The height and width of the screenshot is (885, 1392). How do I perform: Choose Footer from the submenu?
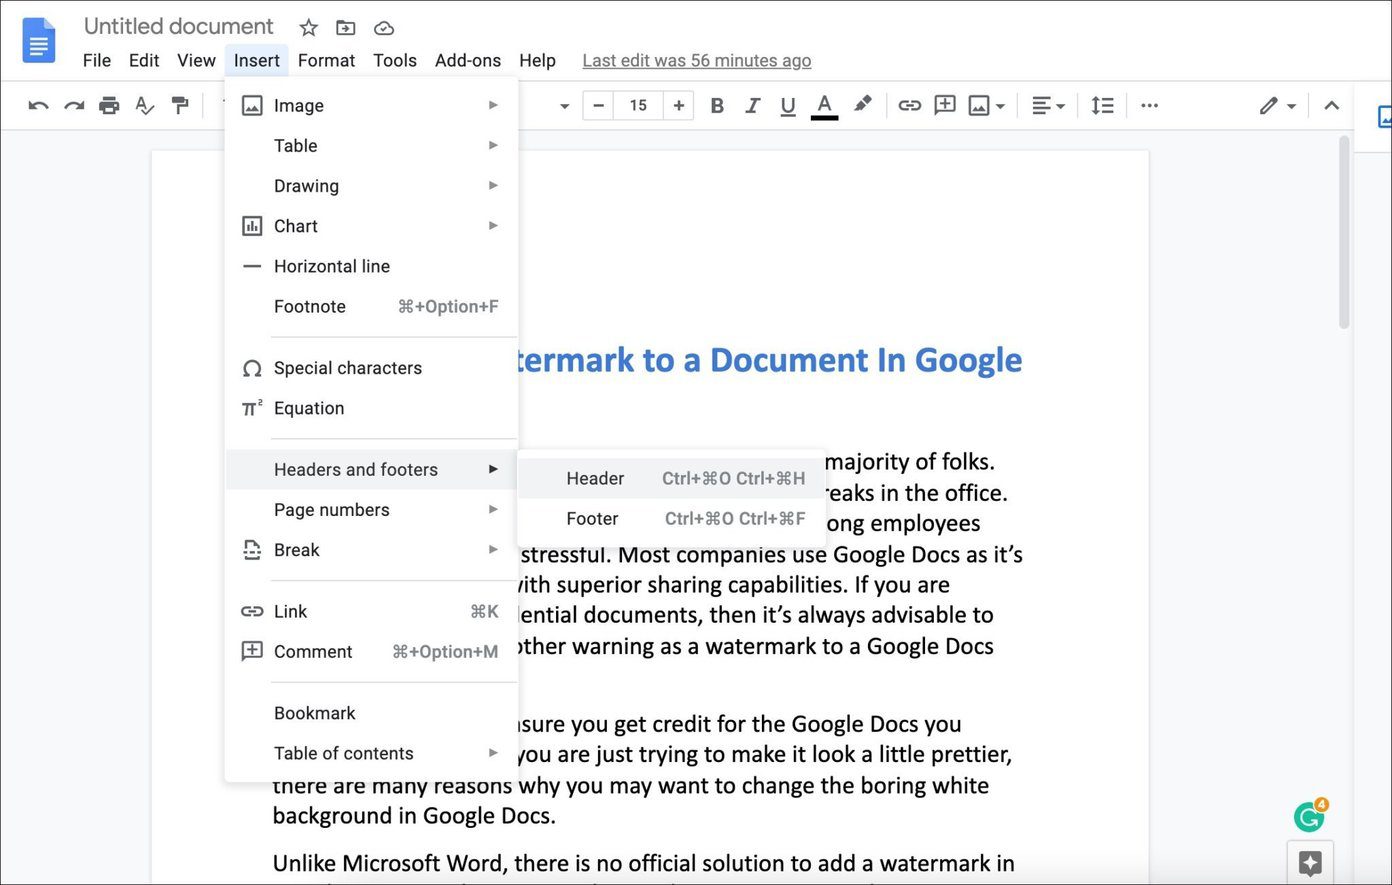point(671,518)
